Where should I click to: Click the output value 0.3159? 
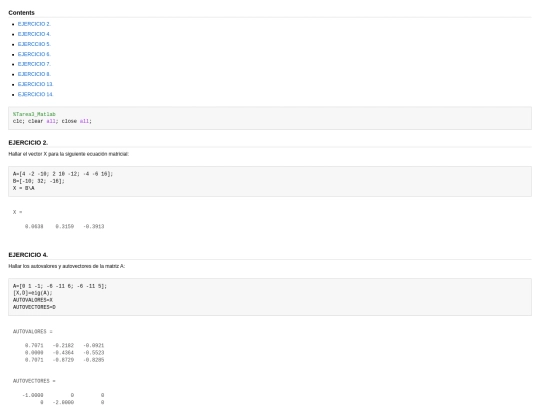tap(65, 226)
